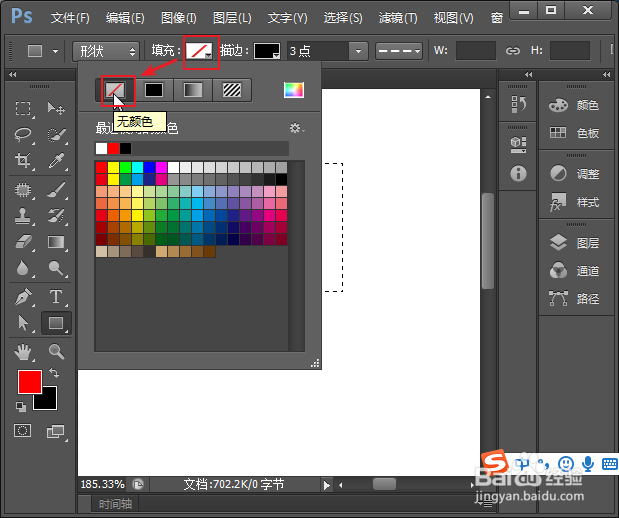Select the Lasso tool
The height and width of the screenshot is (518, 619).
click(x=23, y=134)
